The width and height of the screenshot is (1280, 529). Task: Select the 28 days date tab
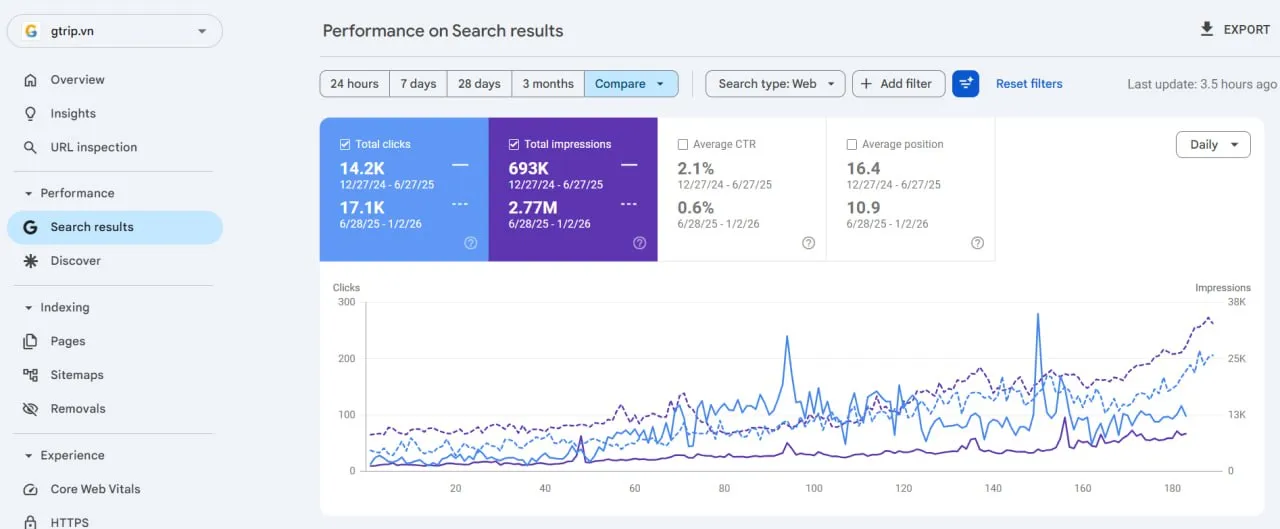click(x=479, y=84)
